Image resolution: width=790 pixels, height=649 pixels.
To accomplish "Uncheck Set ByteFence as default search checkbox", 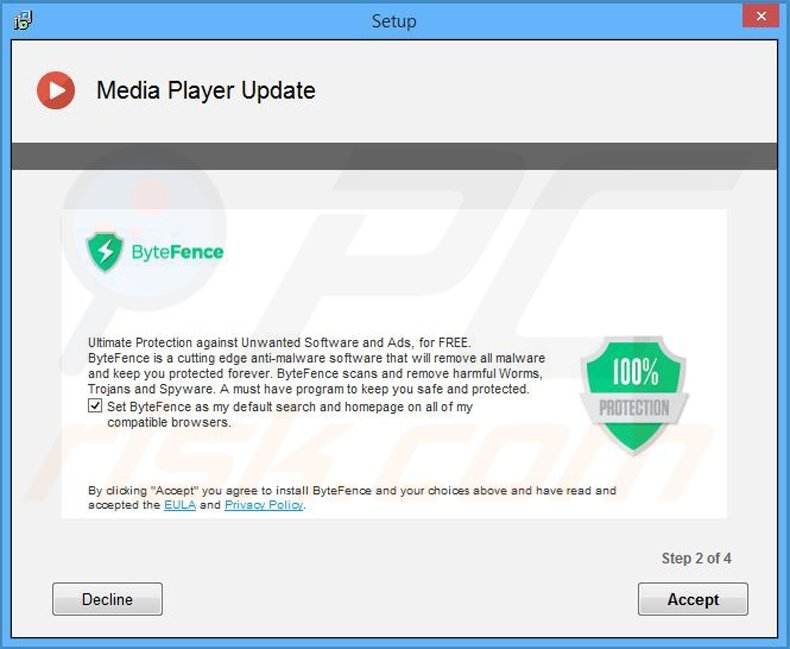I will (95, 406).
